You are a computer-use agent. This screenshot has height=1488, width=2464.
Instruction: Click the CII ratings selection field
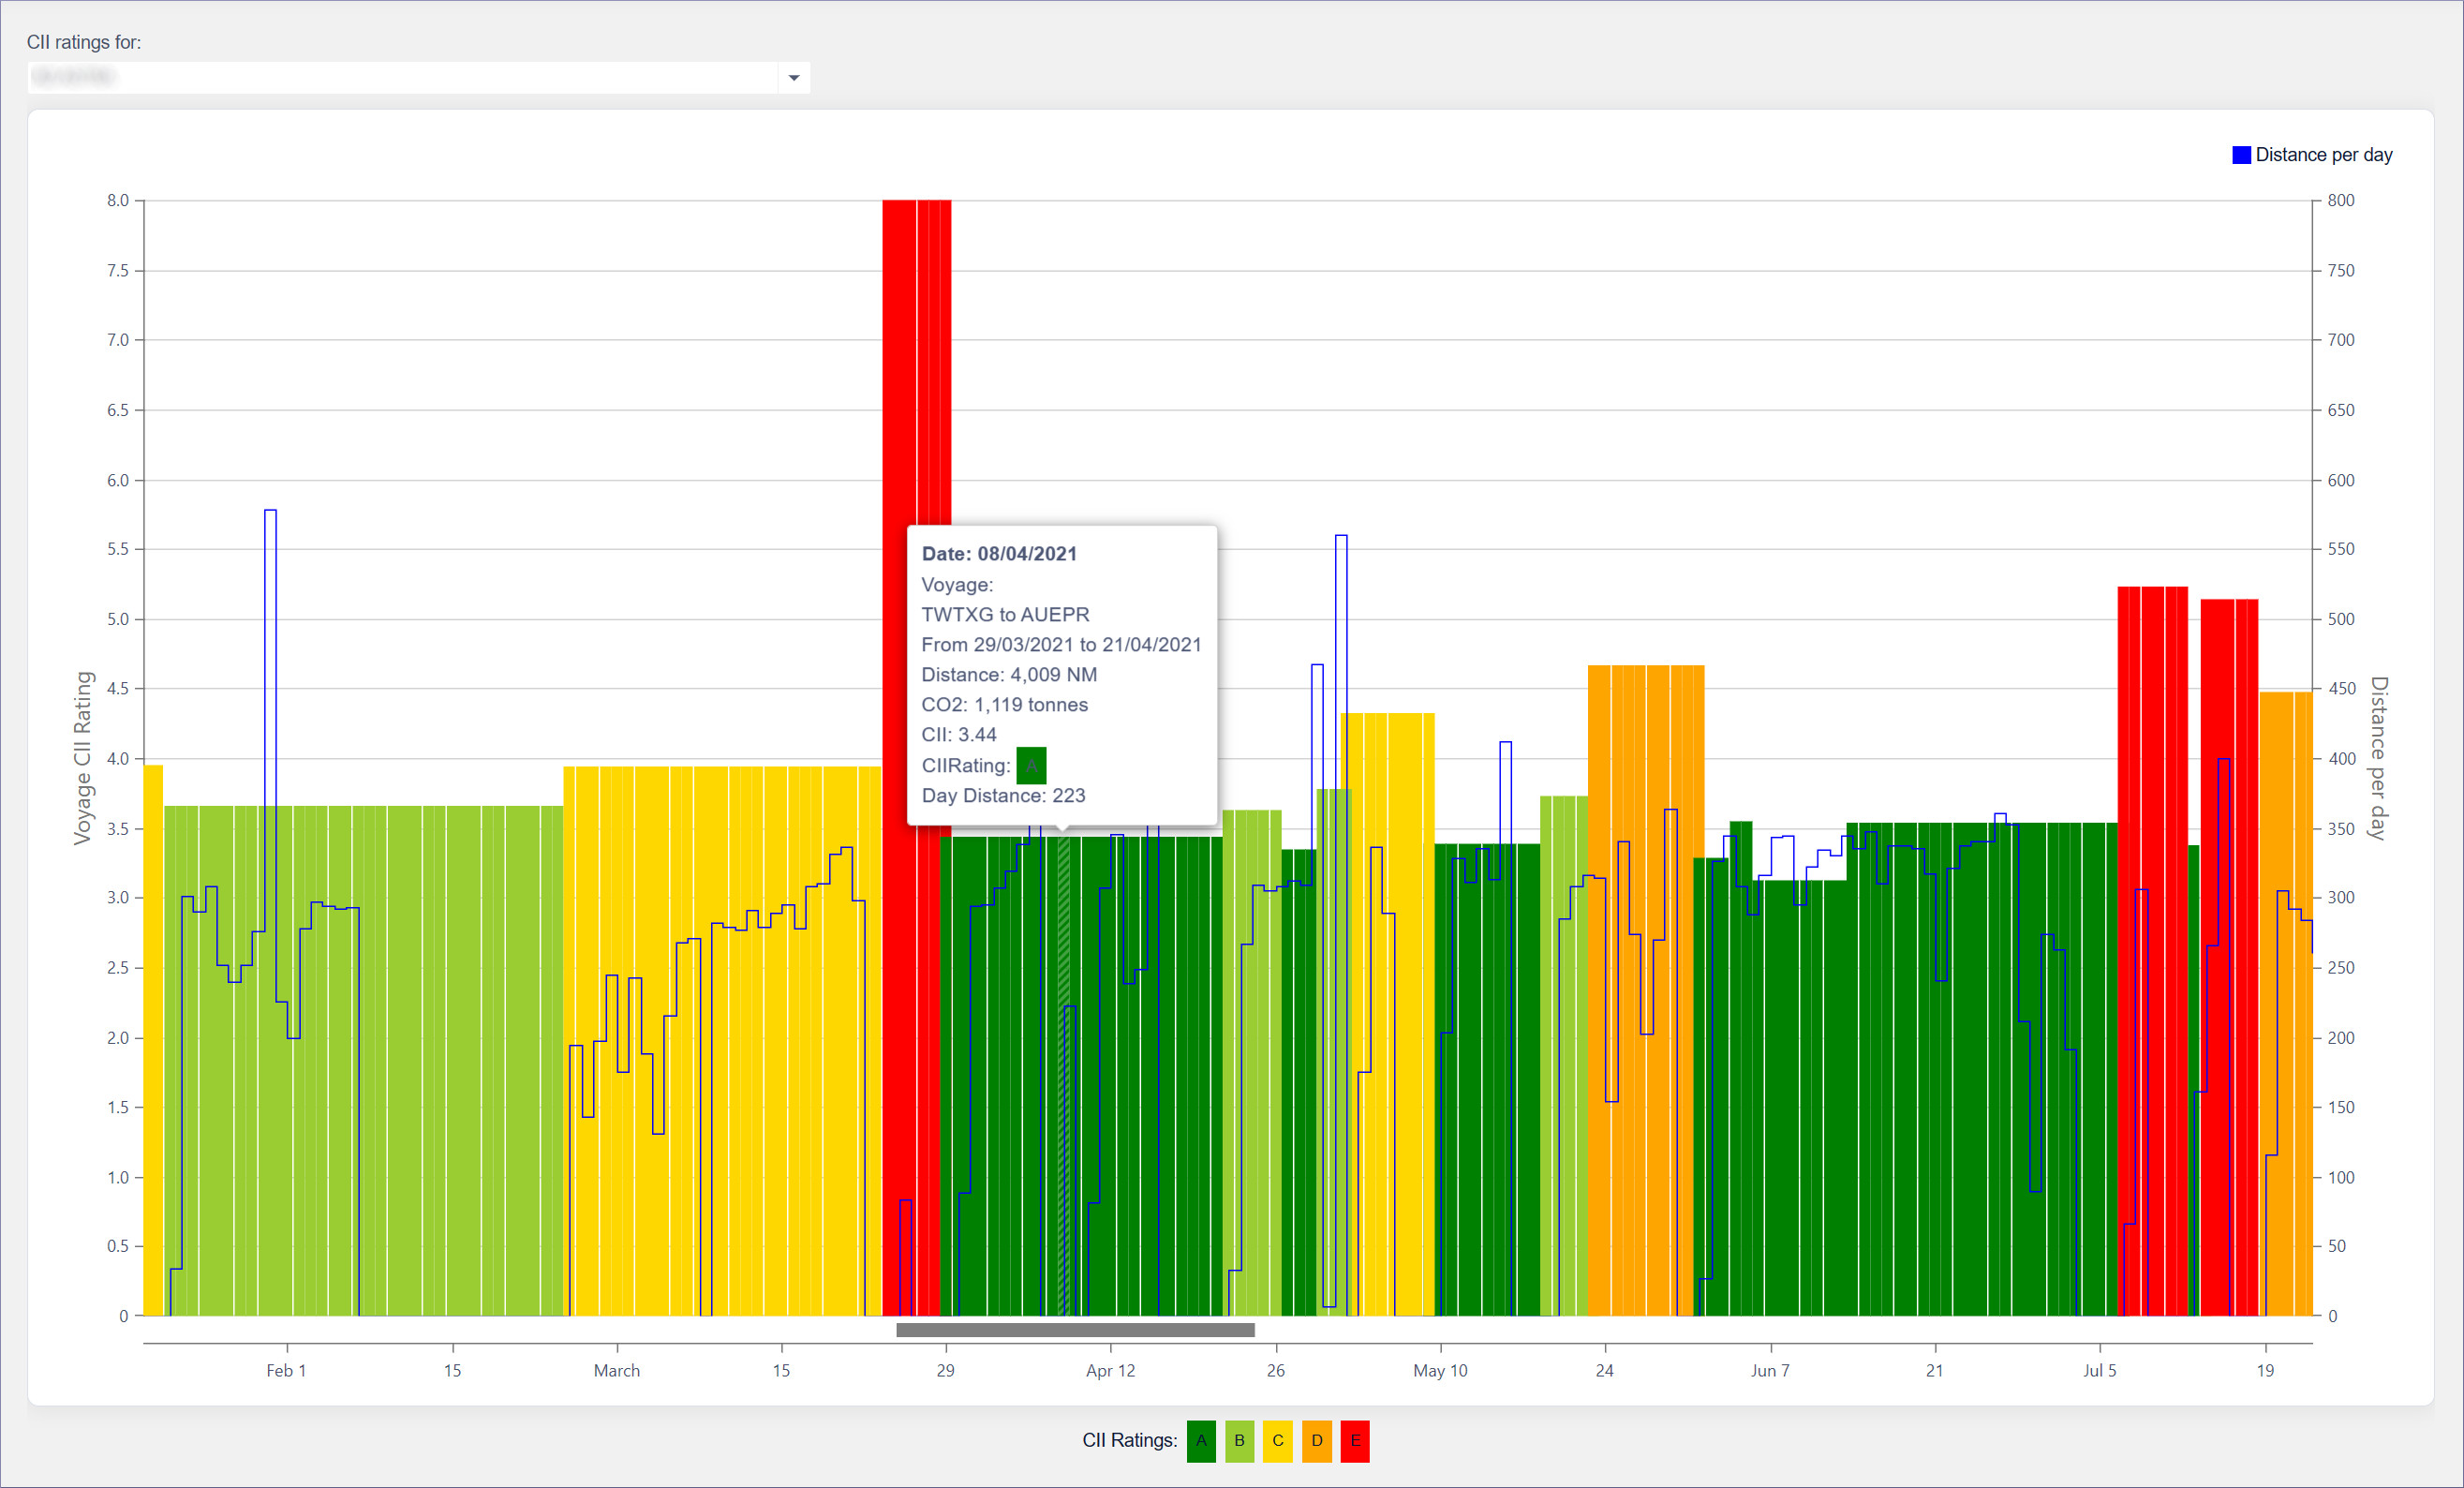[x=400, y=78]
